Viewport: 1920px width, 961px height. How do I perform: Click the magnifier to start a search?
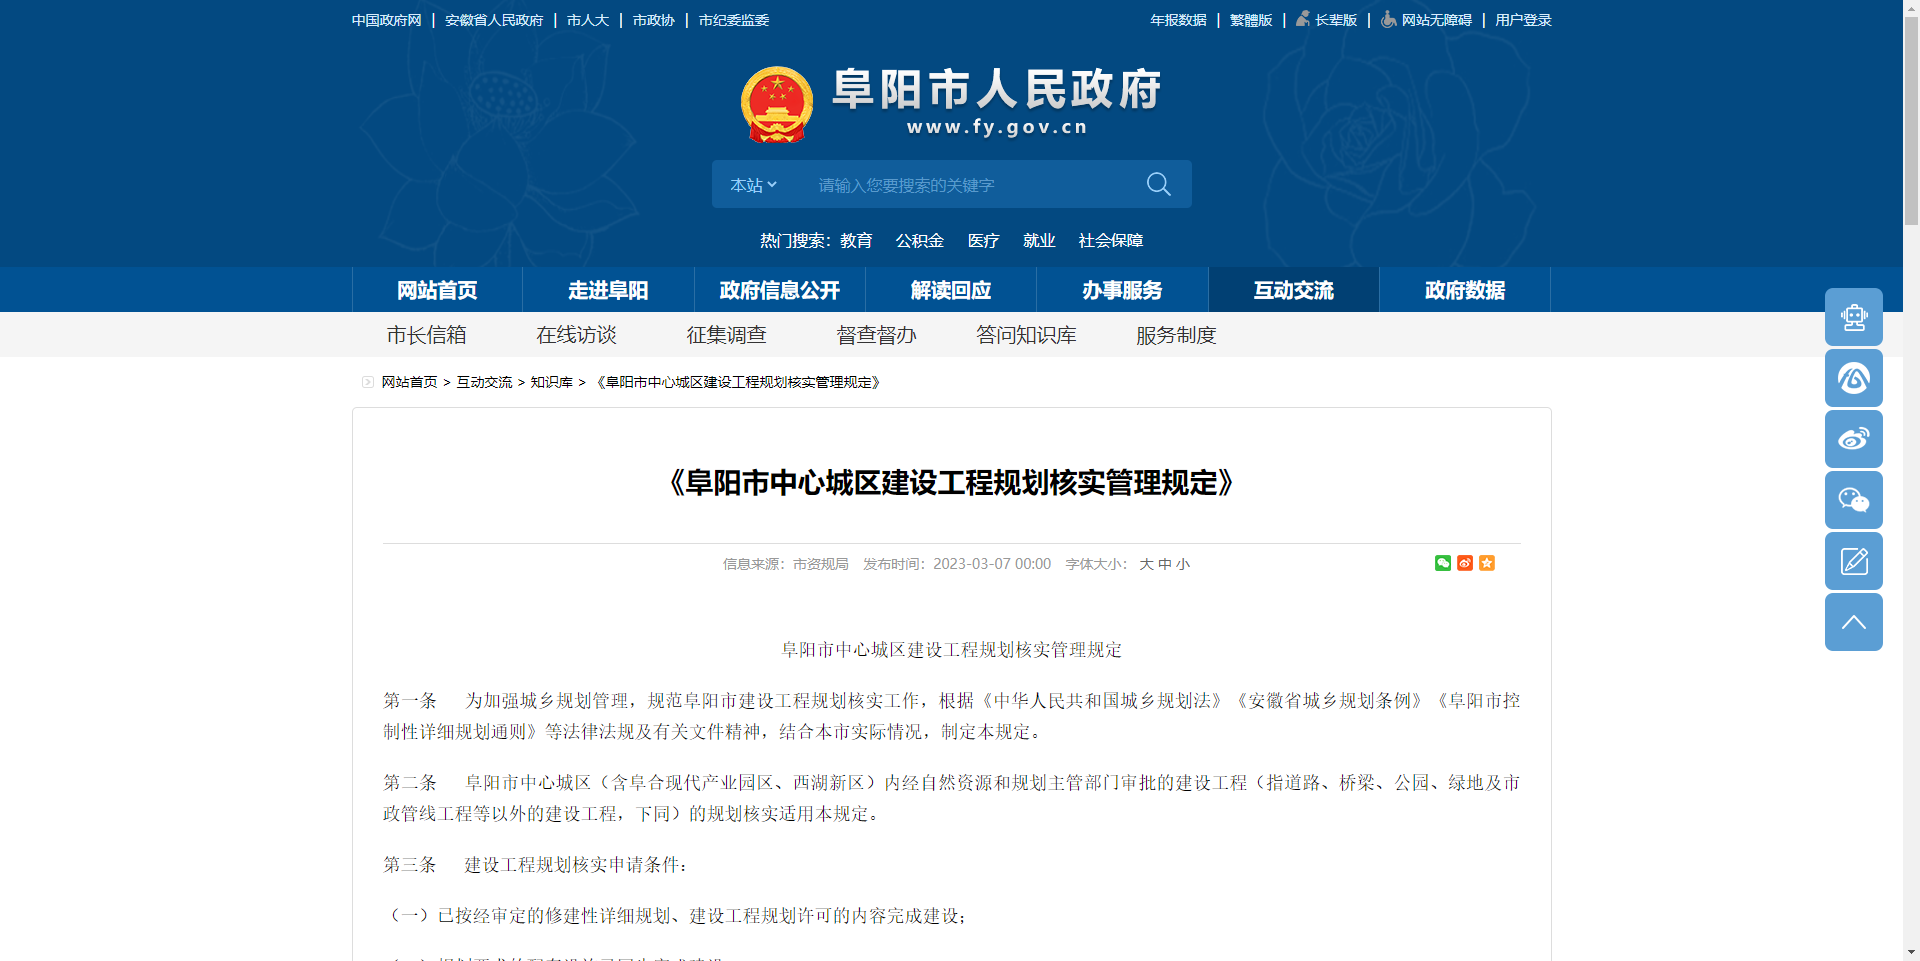tap(1158, 184)
